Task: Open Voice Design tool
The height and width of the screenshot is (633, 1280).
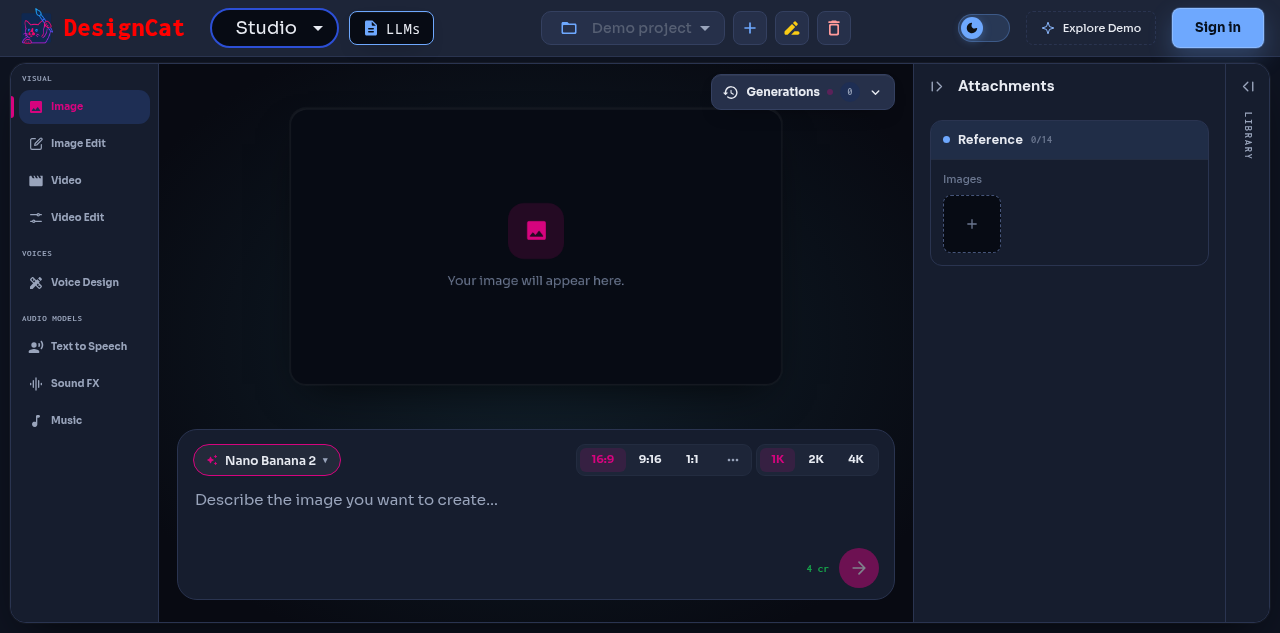Action: pos(84,283)
